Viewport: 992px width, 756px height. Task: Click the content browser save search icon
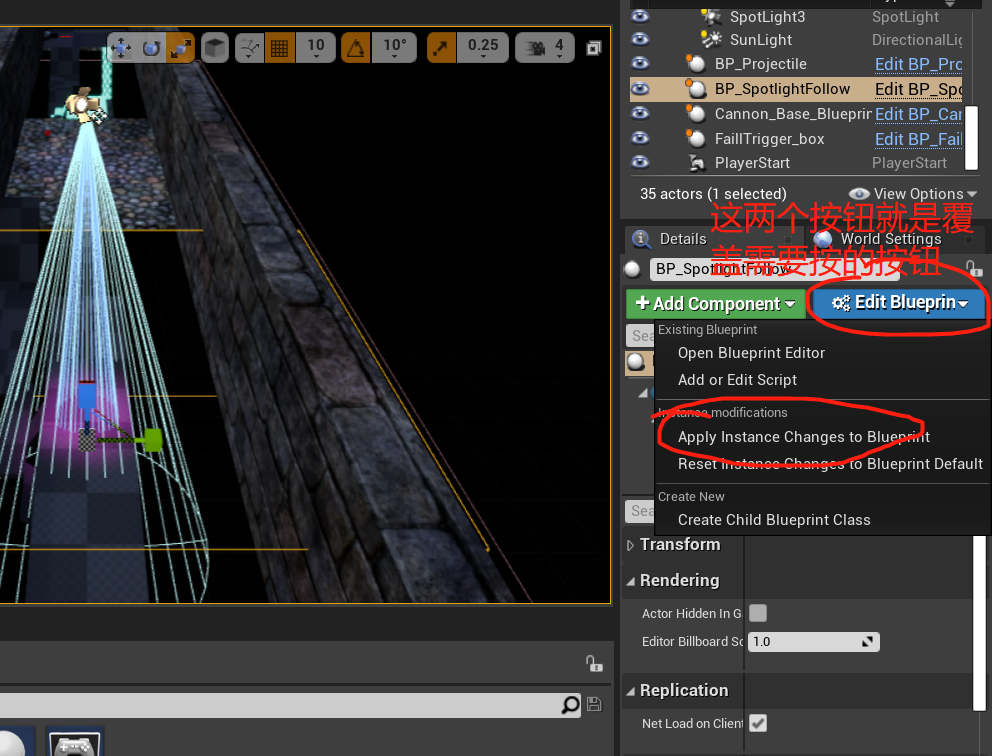[594, 704]
